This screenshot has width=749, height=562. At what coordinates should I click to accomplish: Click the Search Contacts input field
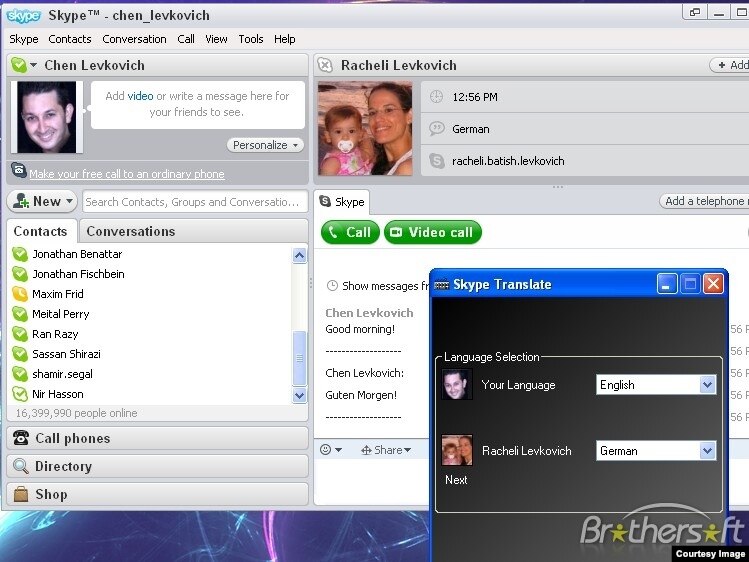(195, 202)
